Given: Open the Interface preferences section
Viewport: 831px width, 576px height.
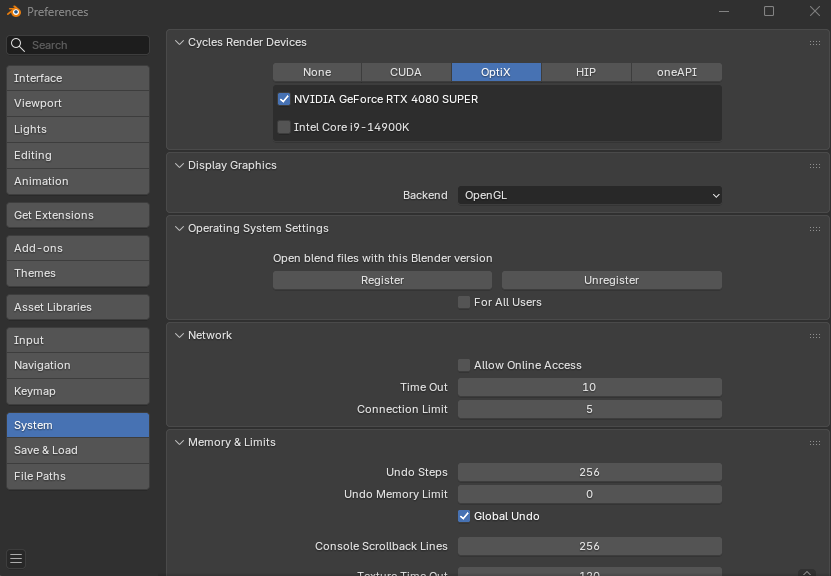Looking at the screenshot, I should click(78, 78).
